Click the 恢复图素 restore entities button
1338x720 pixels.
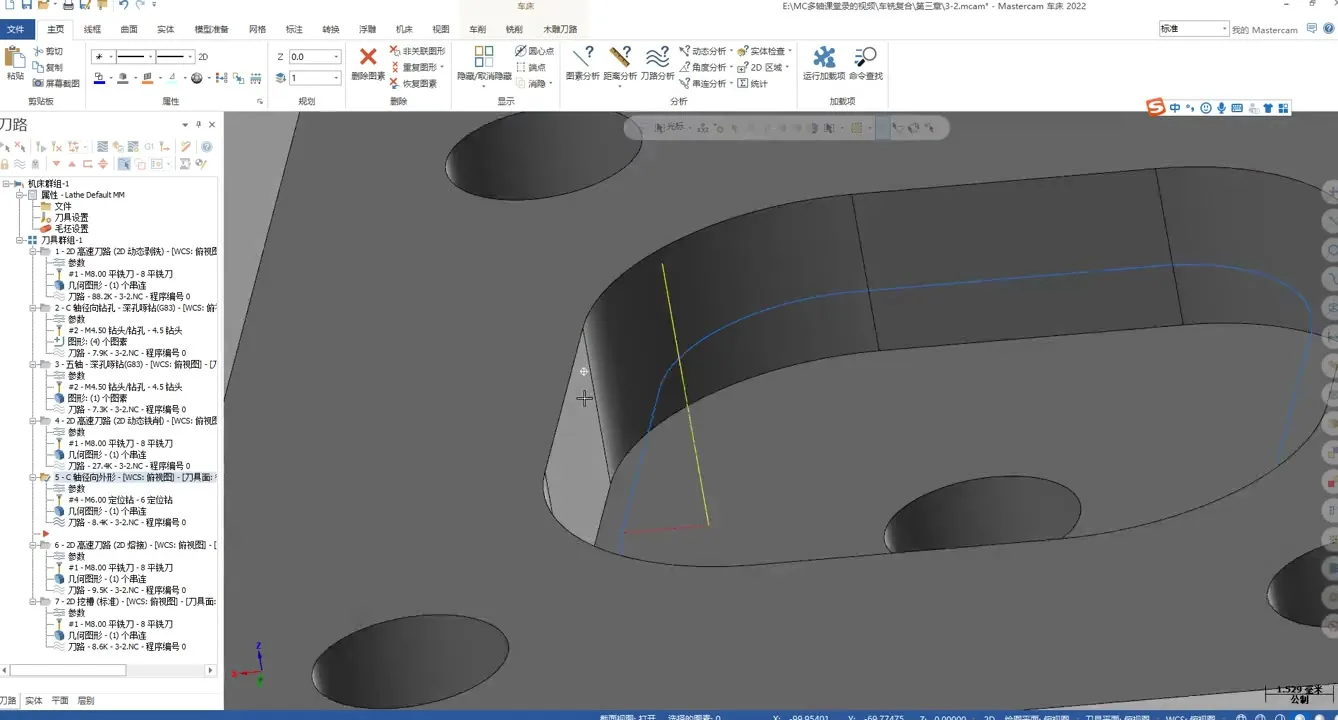[414, 84]
